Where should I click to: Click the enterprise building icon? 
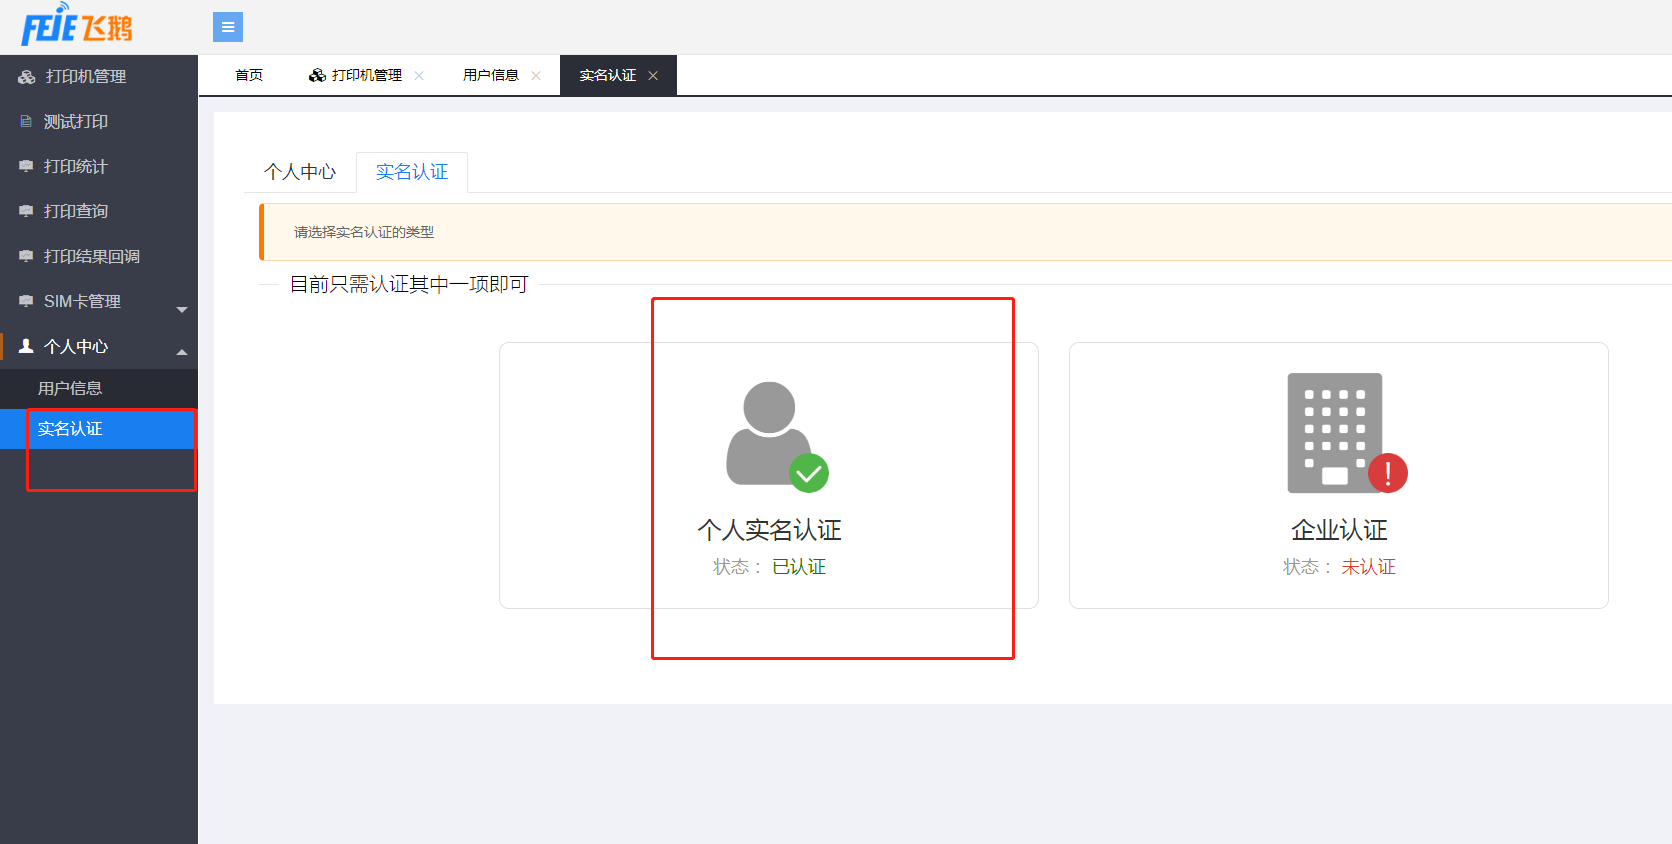[x=1336, y=433]
